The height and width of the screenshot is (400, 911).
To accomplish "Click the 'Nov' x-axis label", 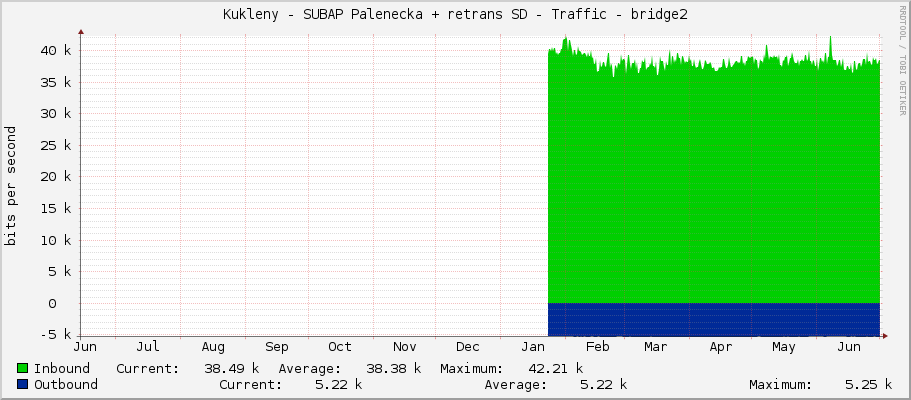I will coord(404,347).
